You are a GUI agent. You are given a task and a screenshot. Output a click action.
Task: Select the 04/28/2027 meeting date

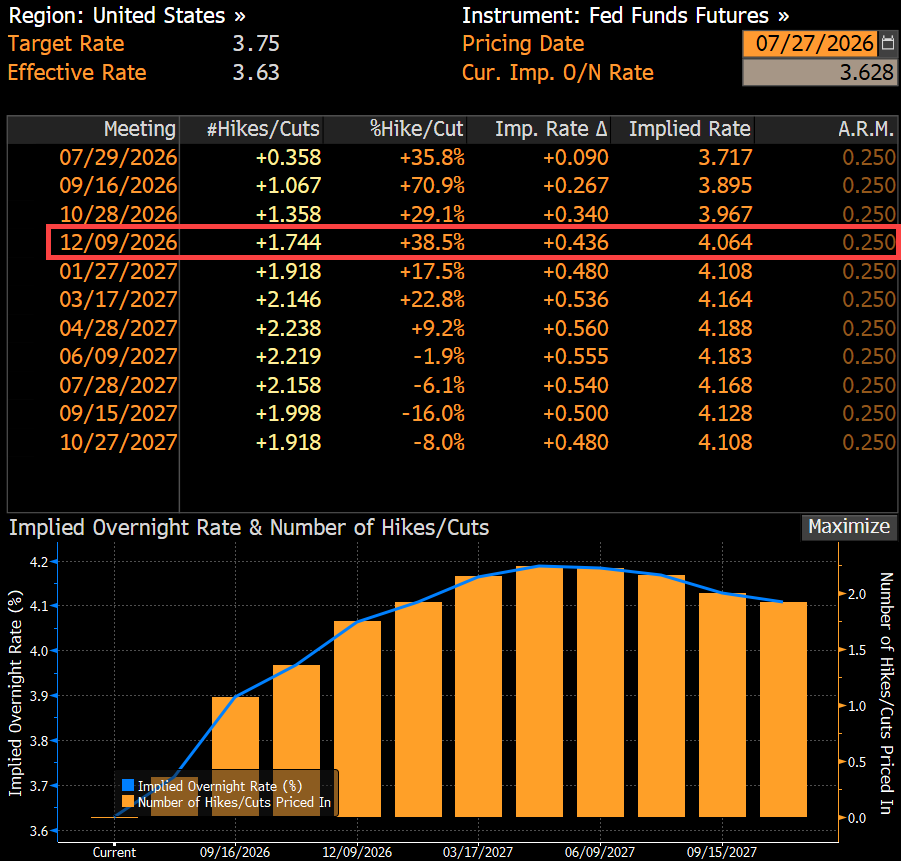118,328
